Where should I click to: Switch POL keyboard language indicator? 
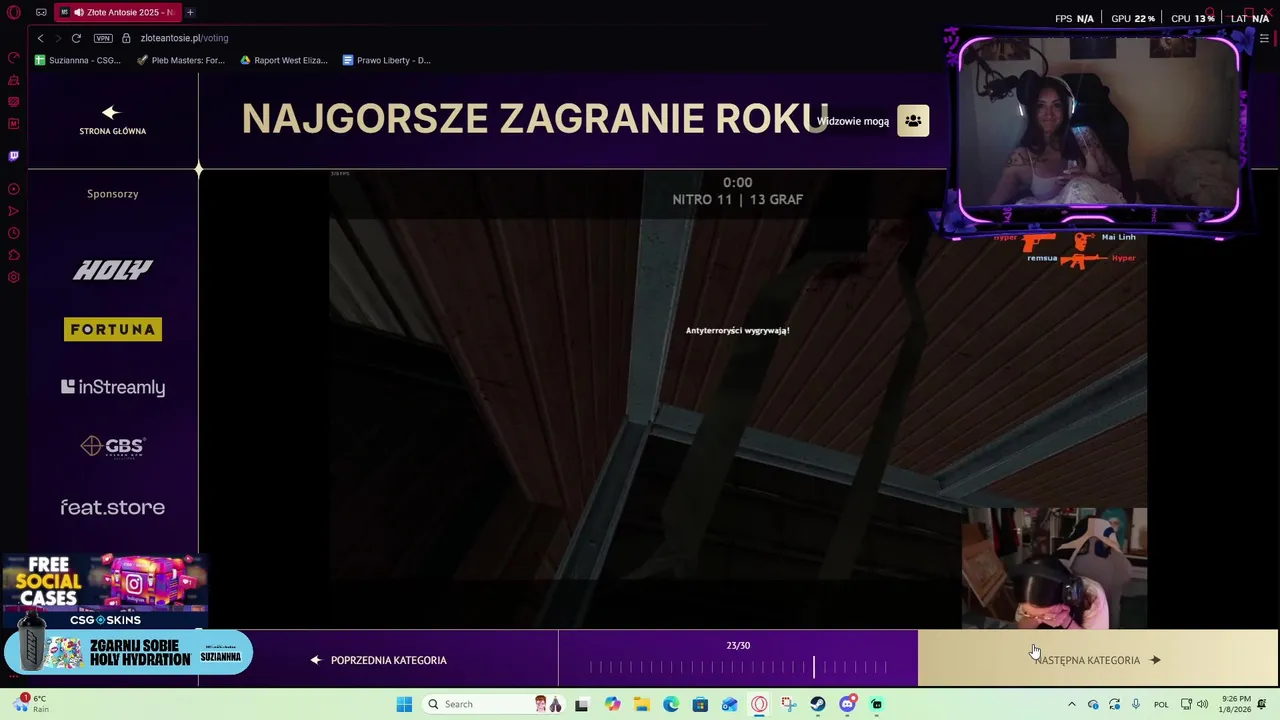tap(1161, 704)
